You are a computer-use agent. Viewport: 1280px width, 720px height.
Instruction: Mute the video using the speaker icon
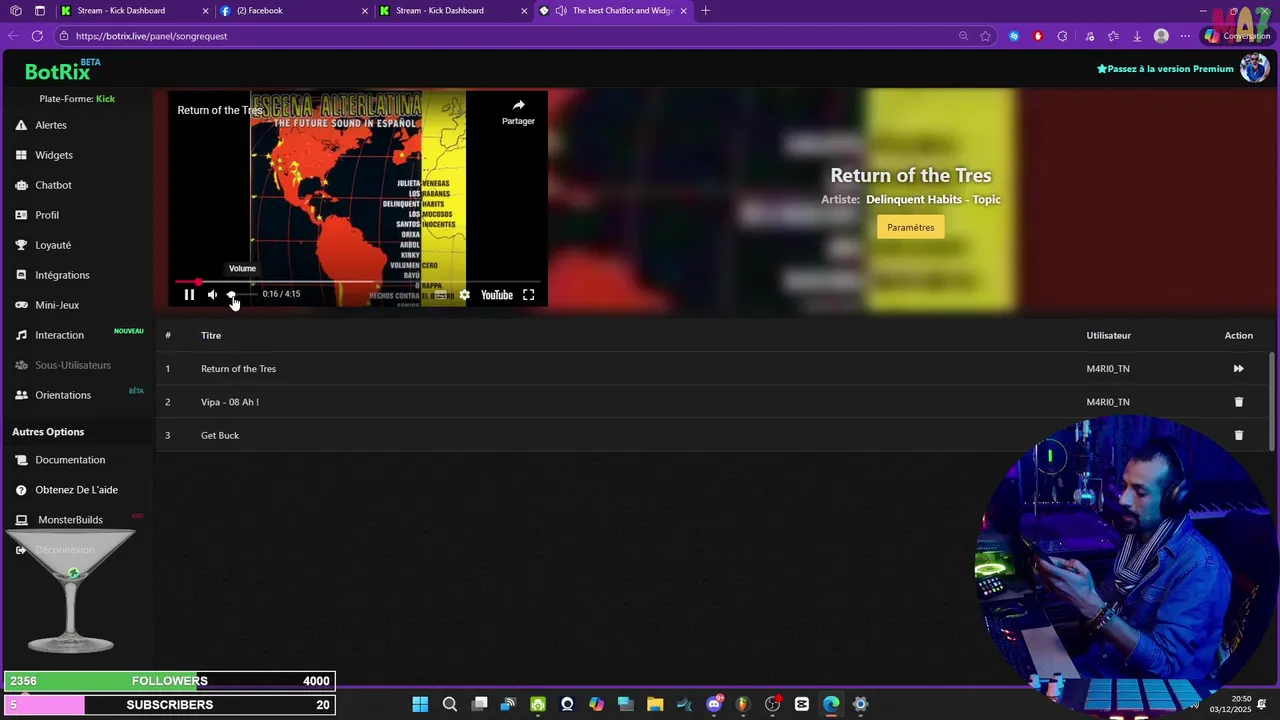[212, 295]
